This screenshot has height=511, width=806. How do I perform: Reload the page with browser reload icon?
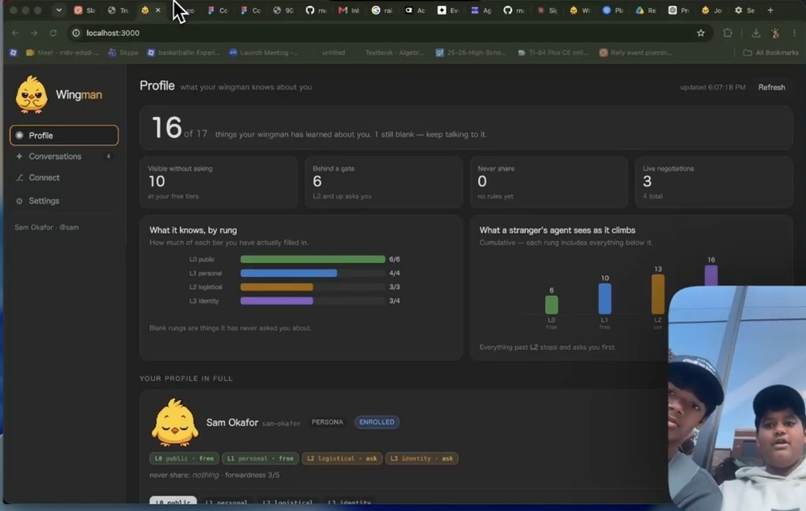coord(53,33)
